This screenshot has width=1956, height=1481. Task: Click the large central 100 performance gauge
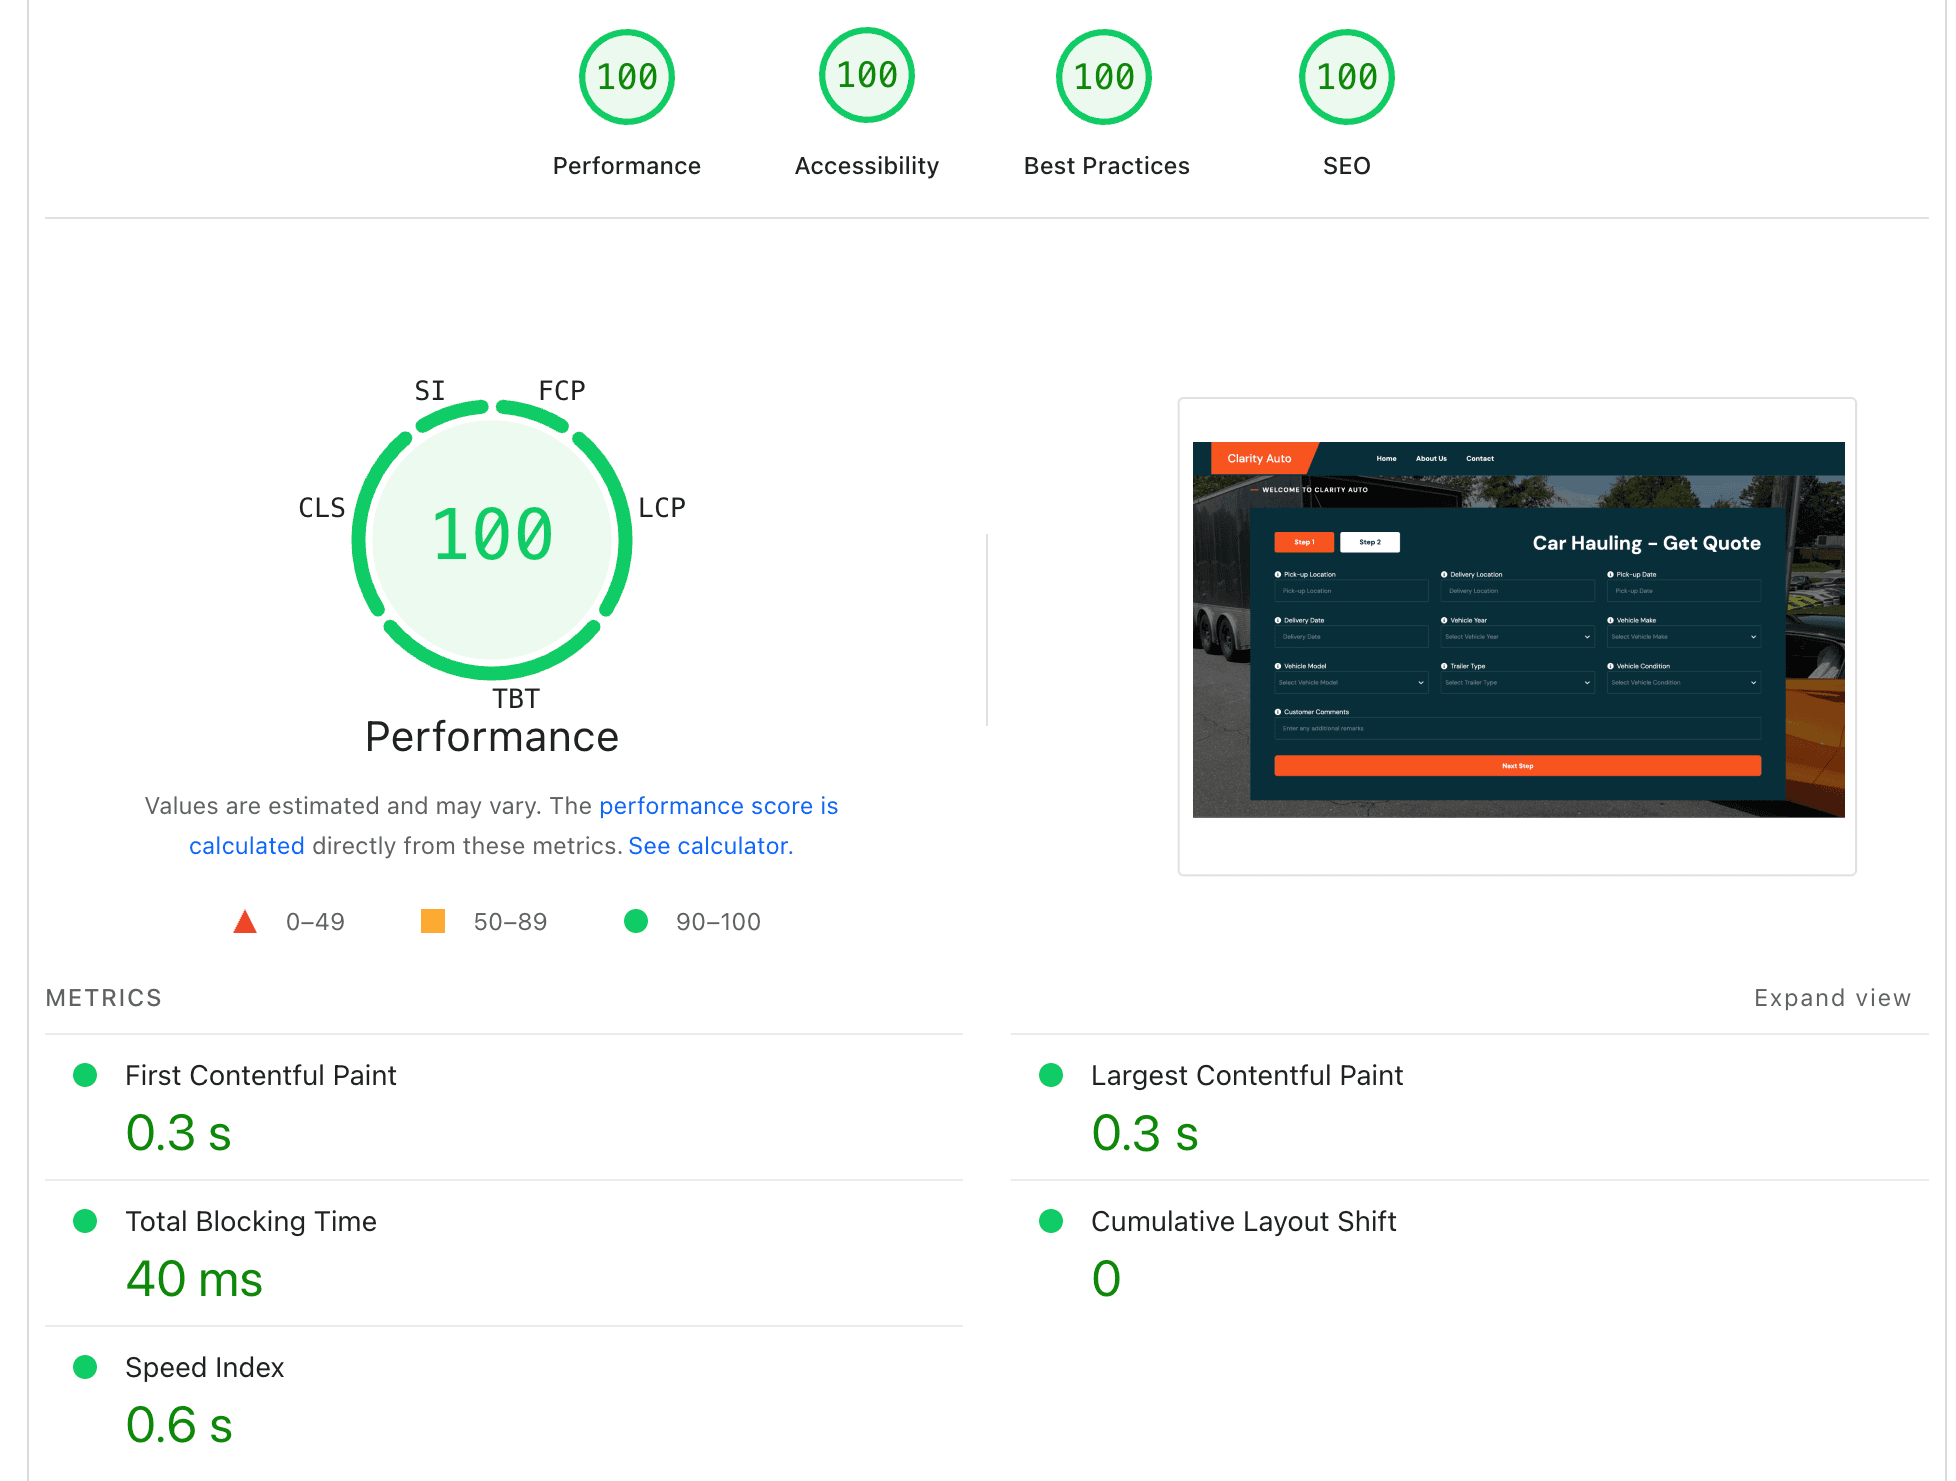point(492,539)
